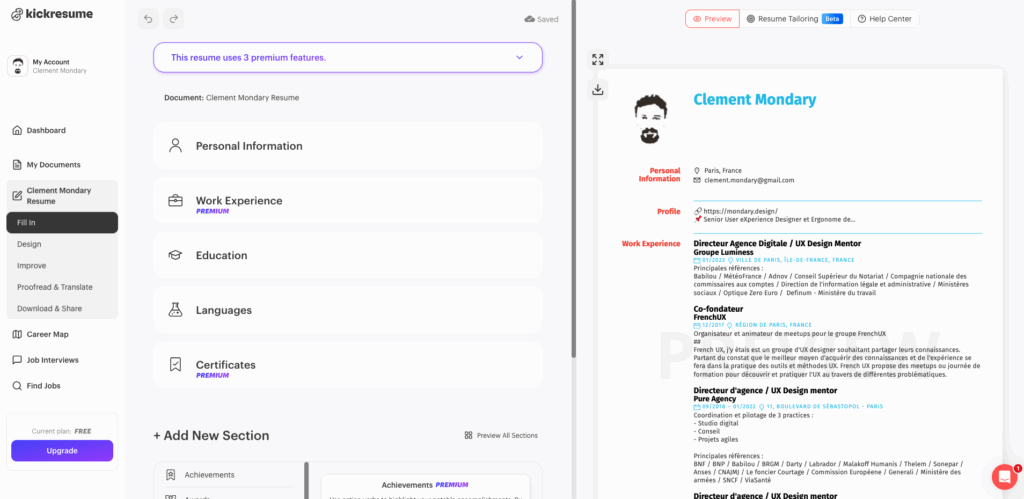Click the Personal Information person icon
The image size is (1024, 499).
pyautogui.click(x=175, y=146)
